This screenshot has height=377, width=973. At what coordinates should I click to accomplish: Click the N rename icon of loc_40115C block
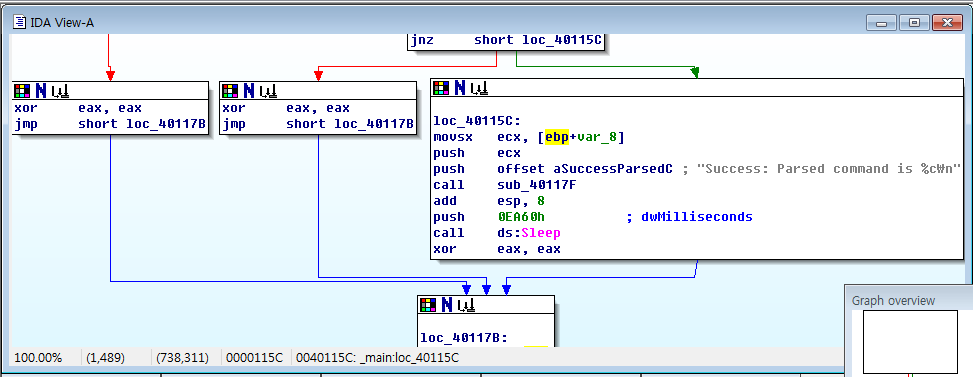point(459,88)
